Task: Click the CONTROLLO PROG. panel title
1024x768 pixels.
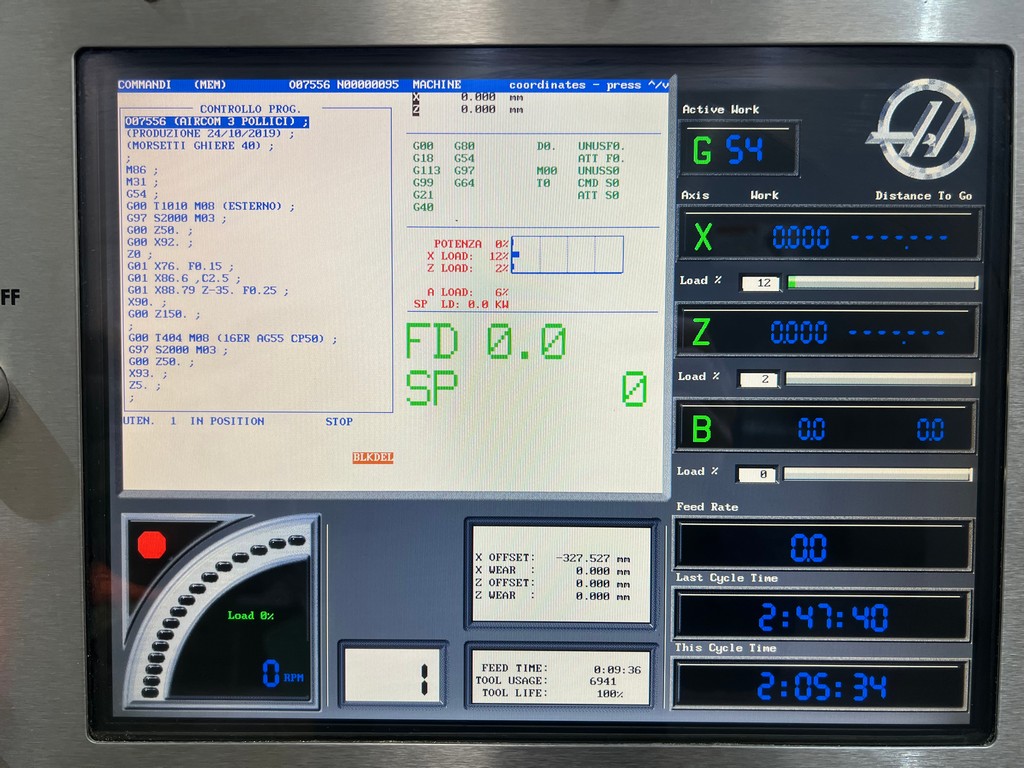Action: [x=250, y=108]
